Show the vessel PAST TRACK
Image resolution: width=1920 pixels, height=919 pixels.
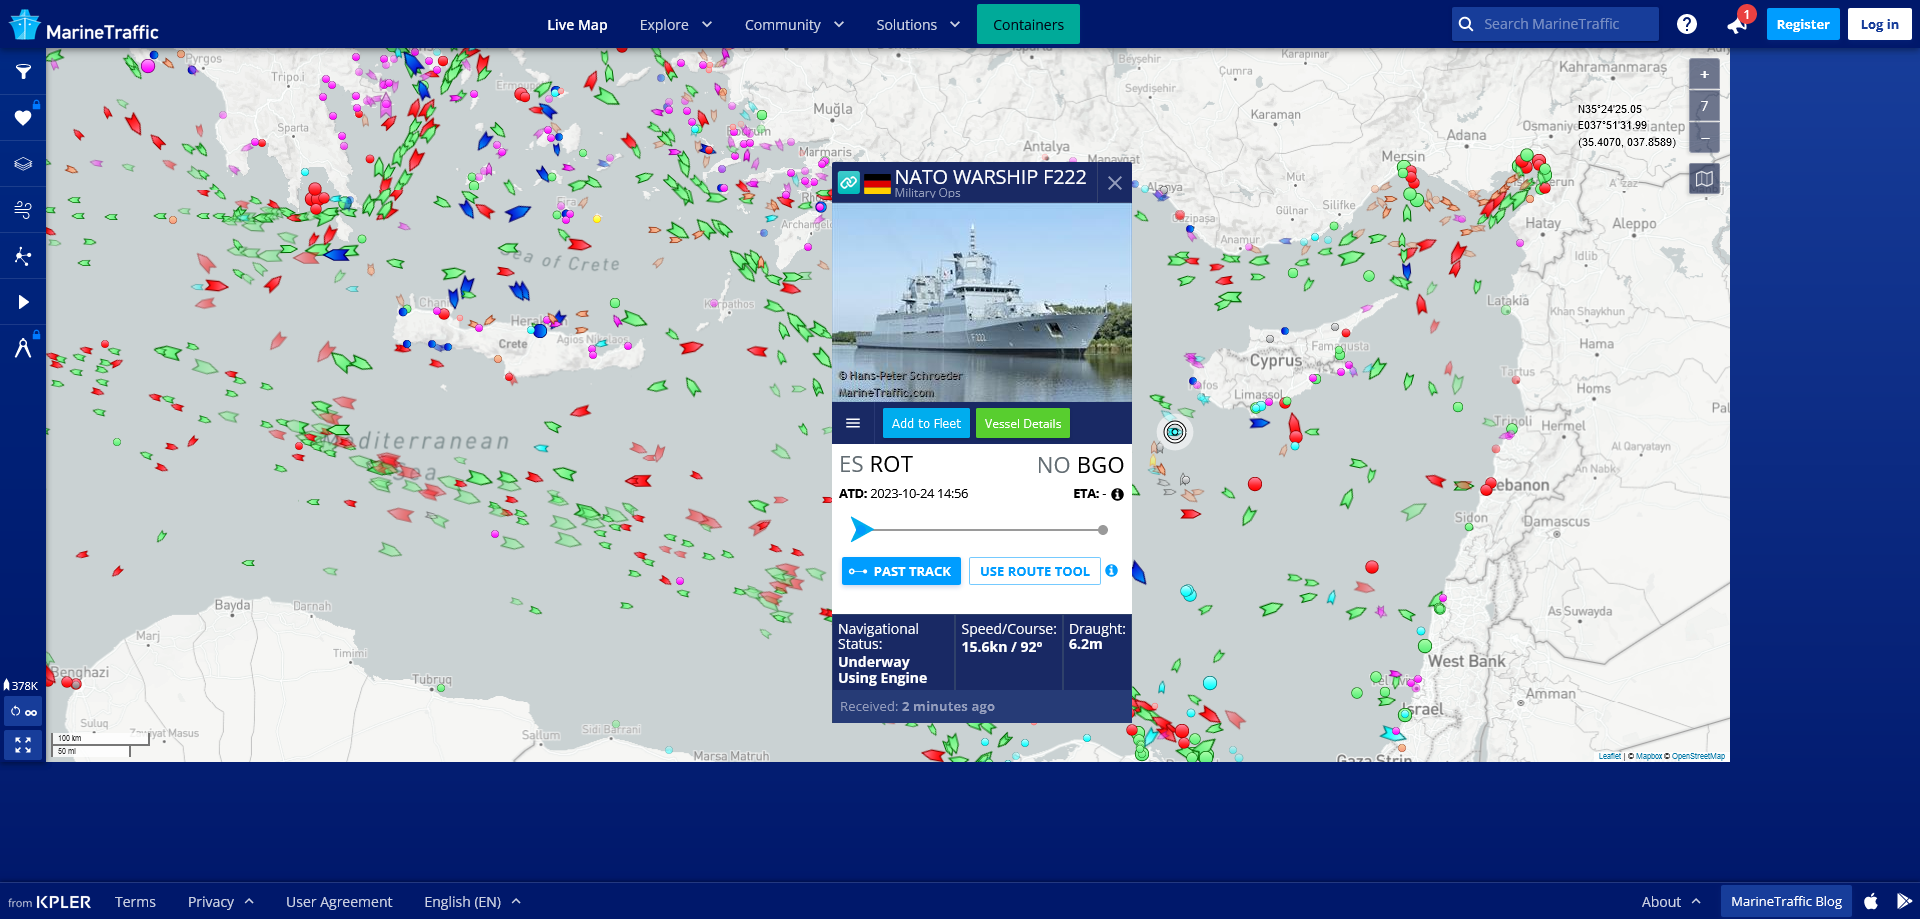point(901,571)
